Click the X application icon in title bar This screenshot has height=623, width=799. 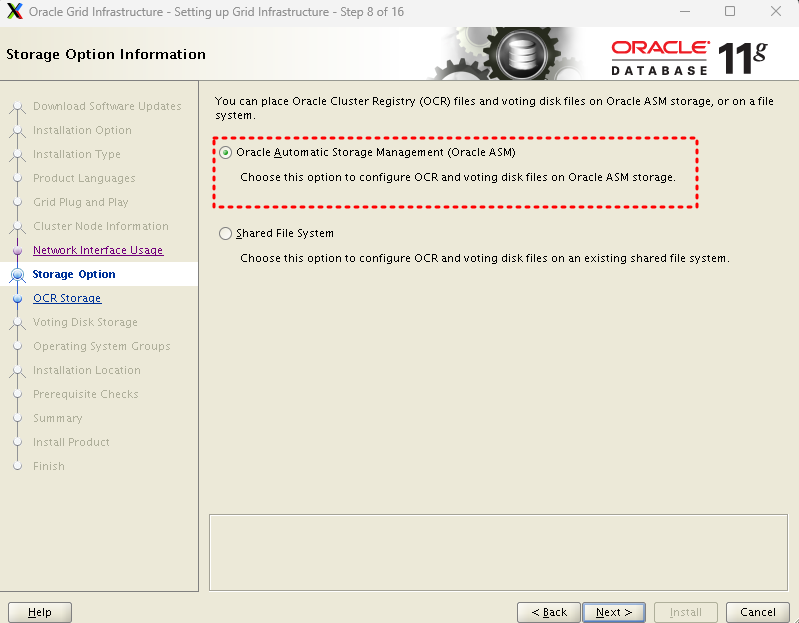[x=14, y=11]
